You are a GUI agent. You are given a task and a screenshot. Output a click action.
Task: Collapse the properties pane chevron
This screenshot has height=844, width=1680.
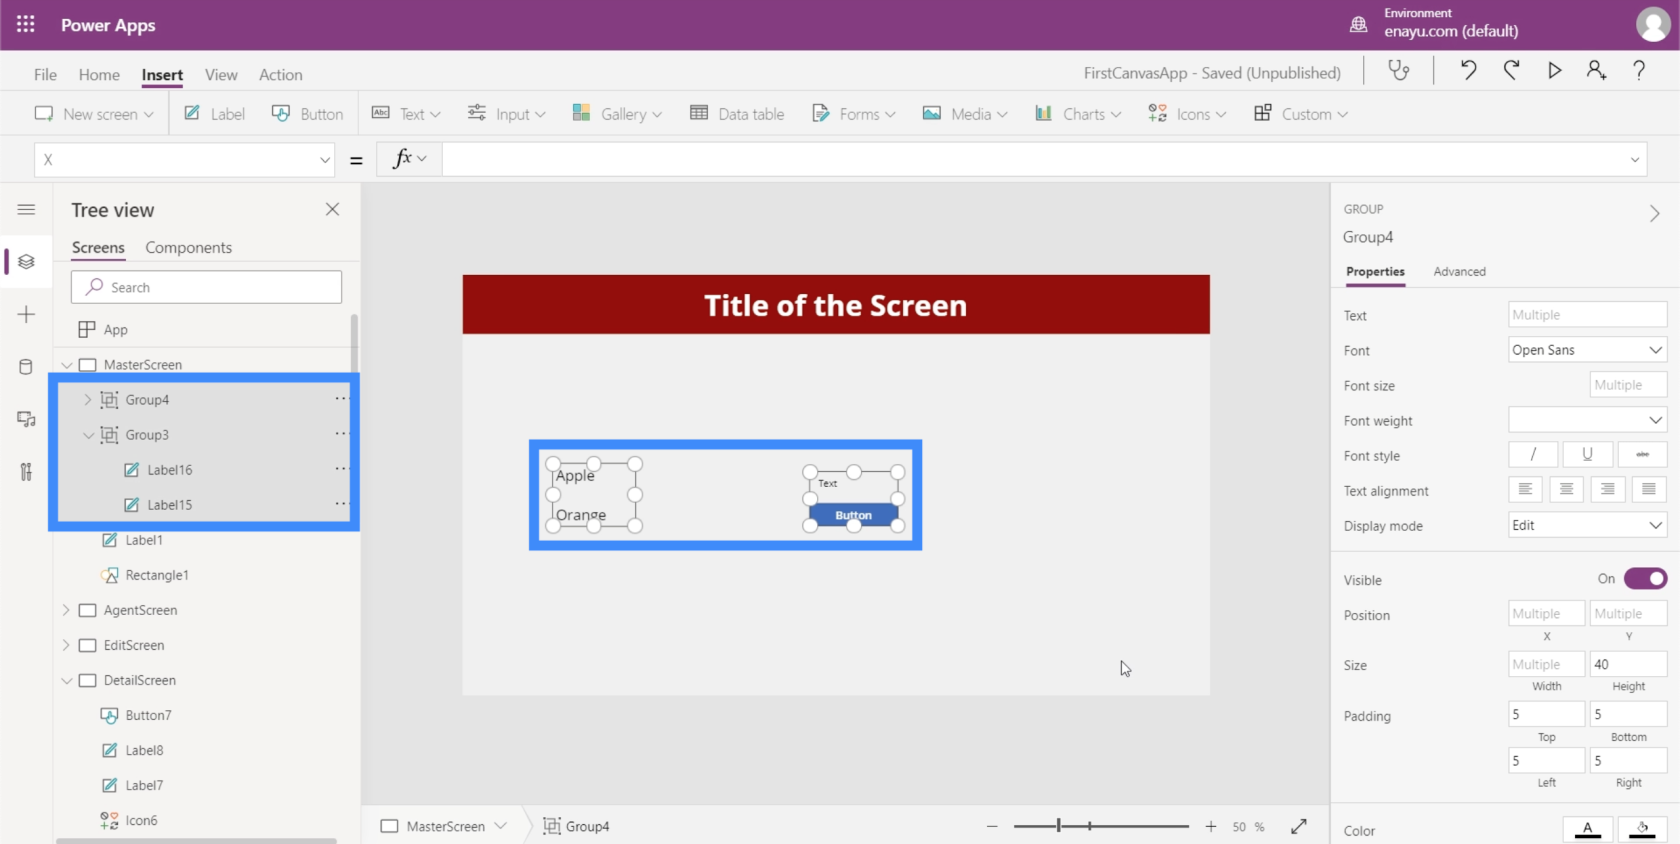[1655, 213]
